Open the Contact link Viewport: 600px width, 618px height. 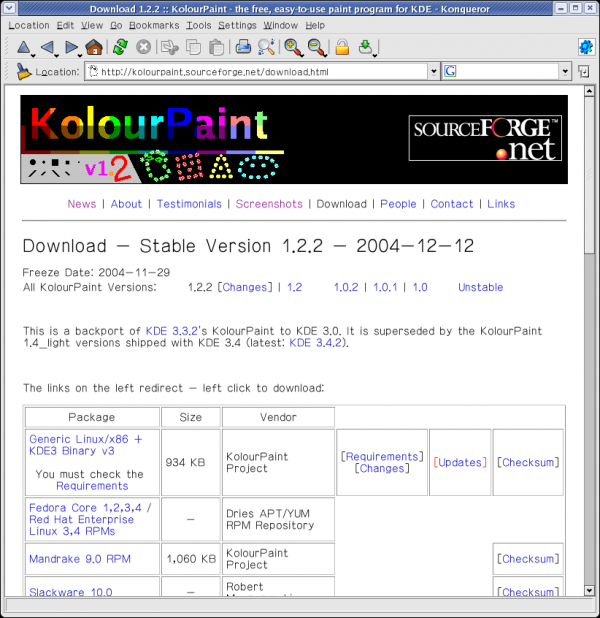pos(452,204)
